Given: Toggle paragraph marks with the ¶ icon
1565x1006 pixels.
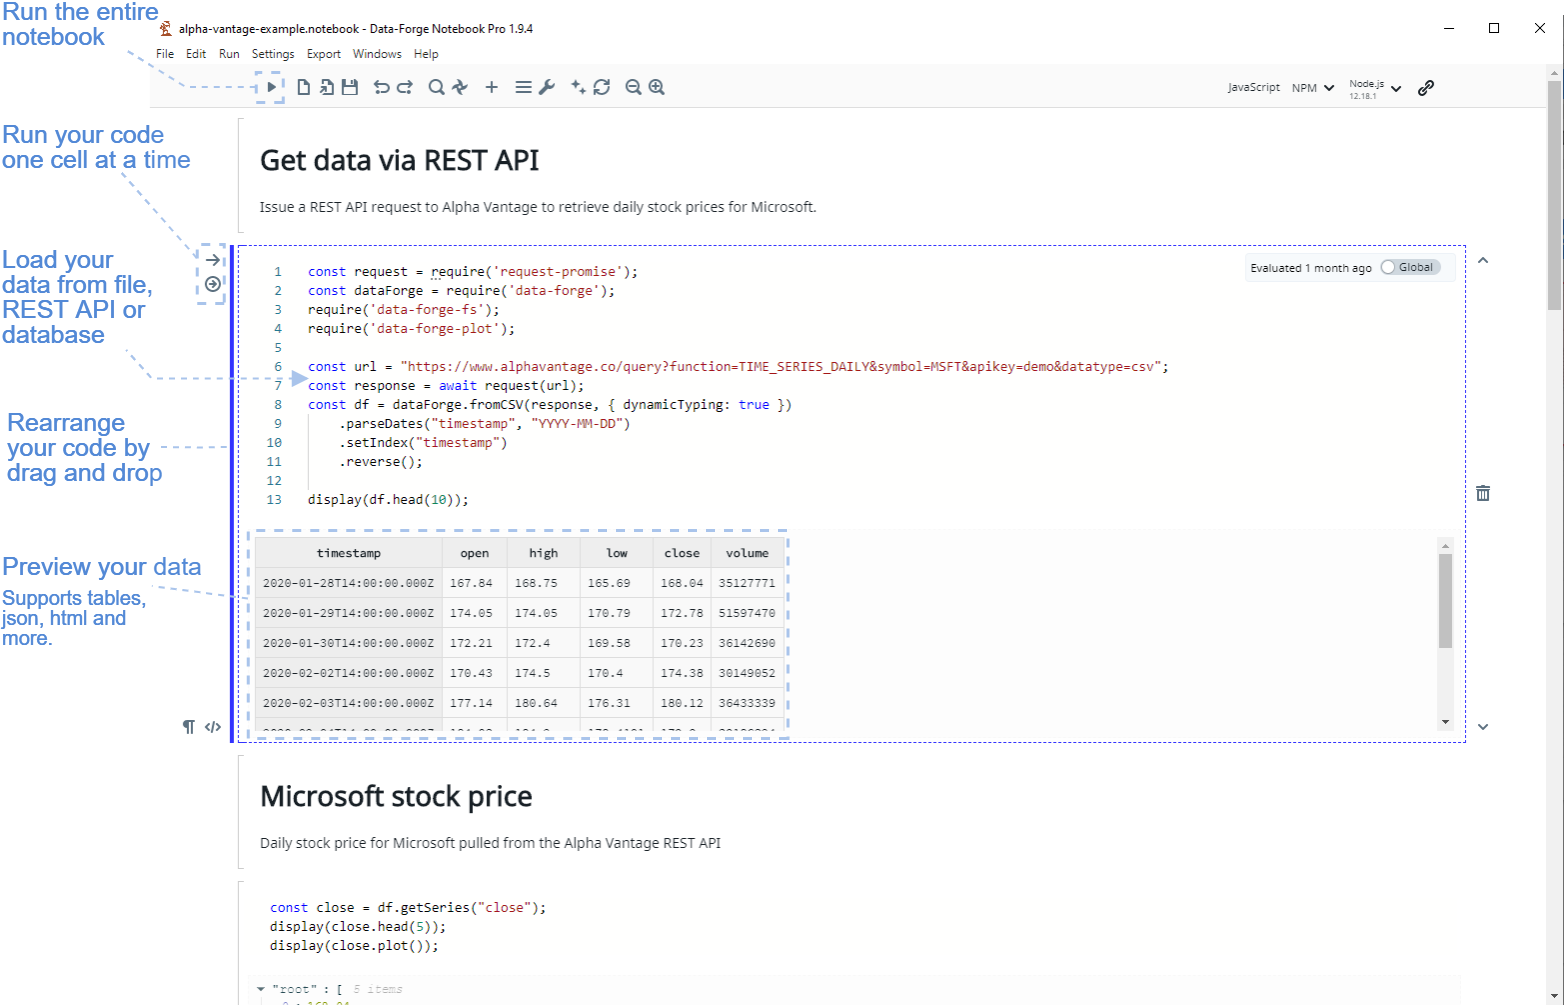Looking at the screenshot, I should (189, 727).
